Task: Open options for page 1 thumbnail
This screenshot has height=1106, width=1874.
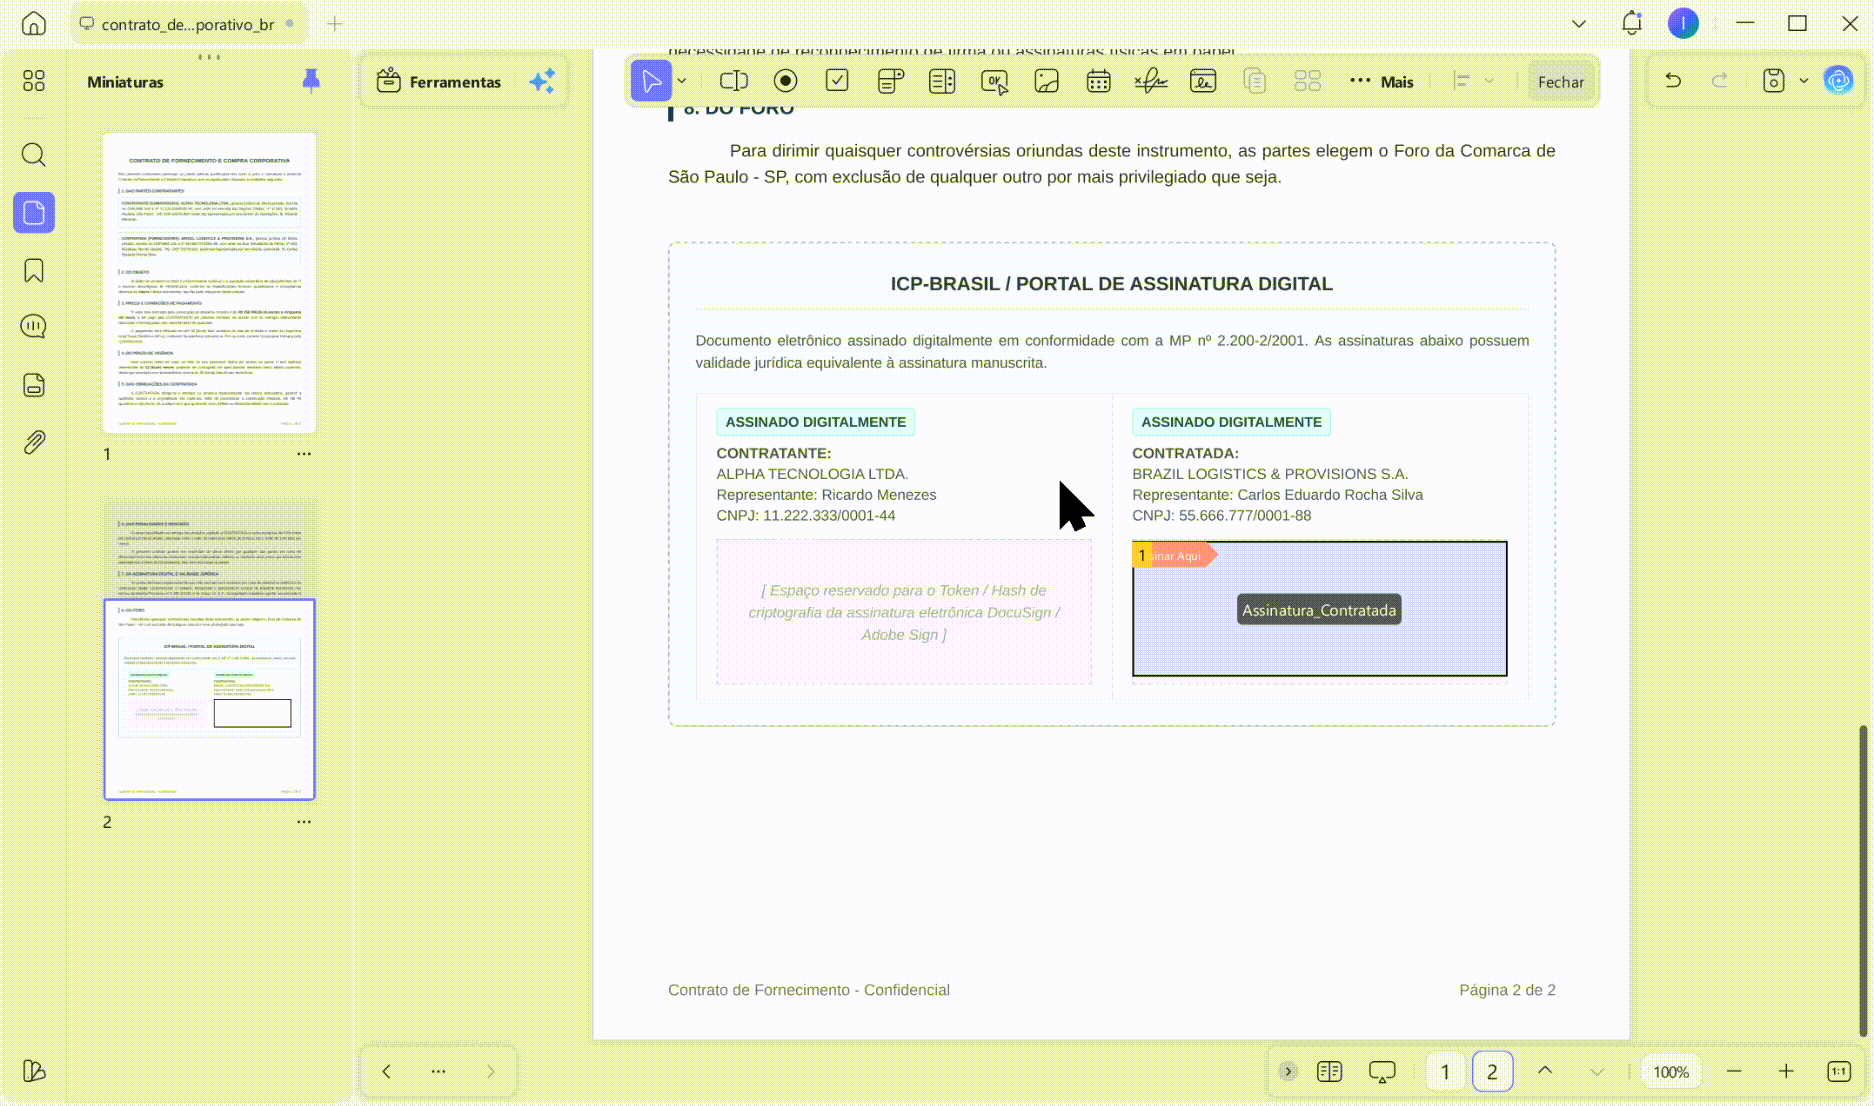Action: point(304,454)
